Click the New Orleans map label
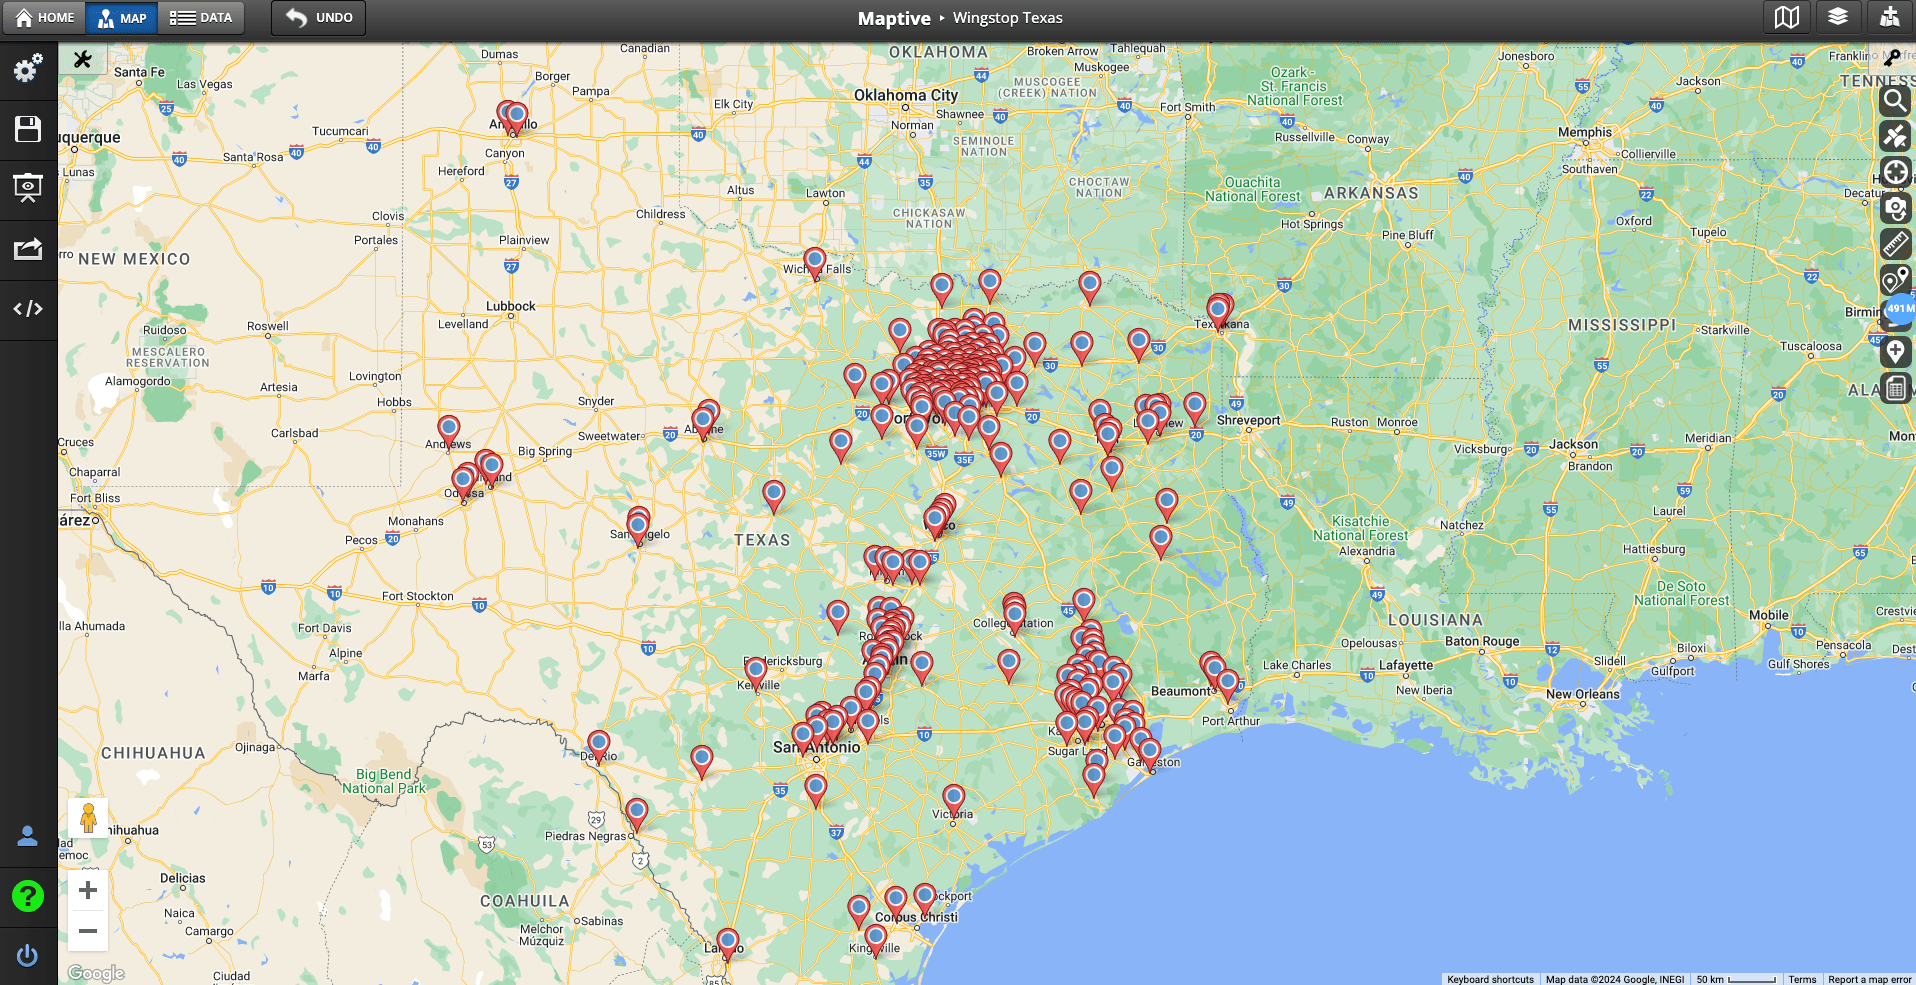The height and width of the screenshot is (985, 1916). point(1582,694)
